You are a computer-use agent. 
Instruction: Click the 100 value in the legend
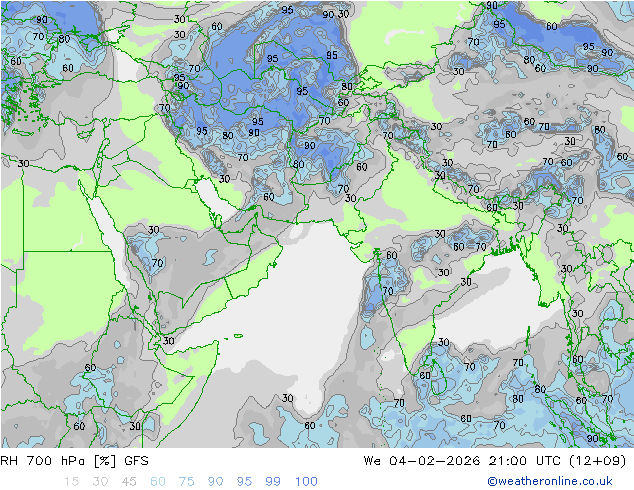pos(306,482)
